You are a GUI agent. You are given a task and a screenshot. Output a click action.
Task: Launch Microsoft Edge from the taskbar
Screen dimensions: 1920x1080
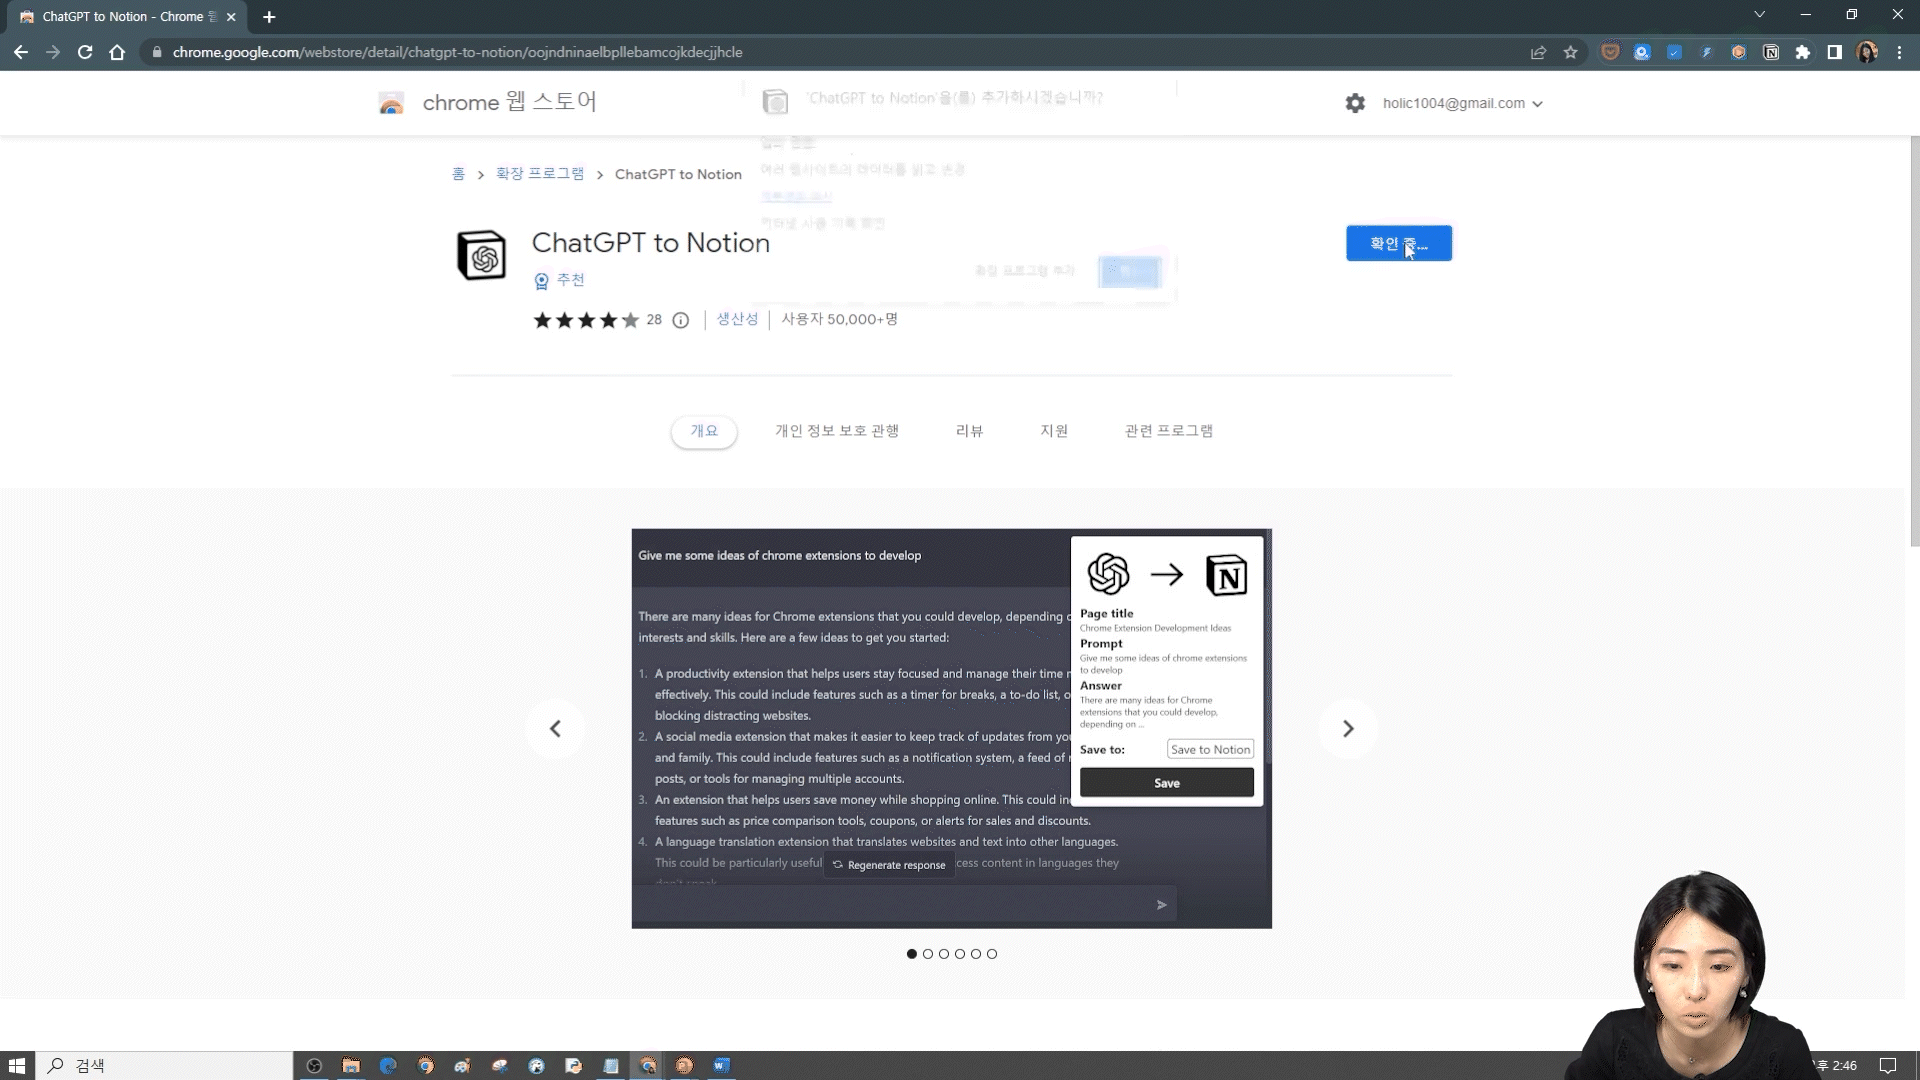pos(388,1065)
